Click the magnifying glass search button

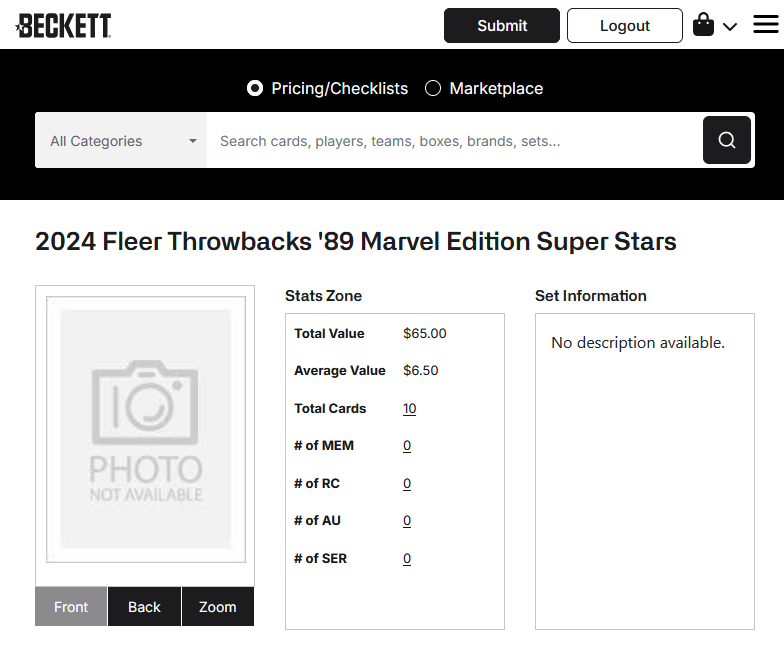click(x=726, y=140)
